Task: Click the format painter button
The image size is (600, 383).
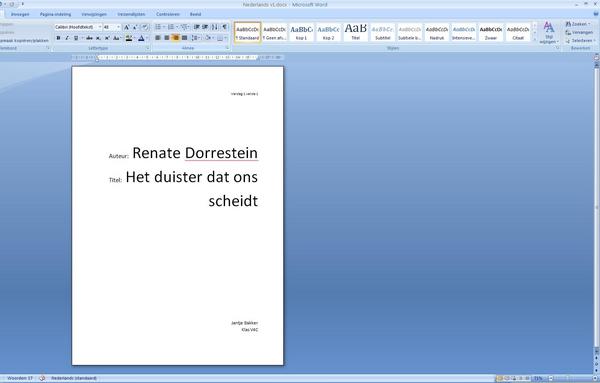Action: 24,40
